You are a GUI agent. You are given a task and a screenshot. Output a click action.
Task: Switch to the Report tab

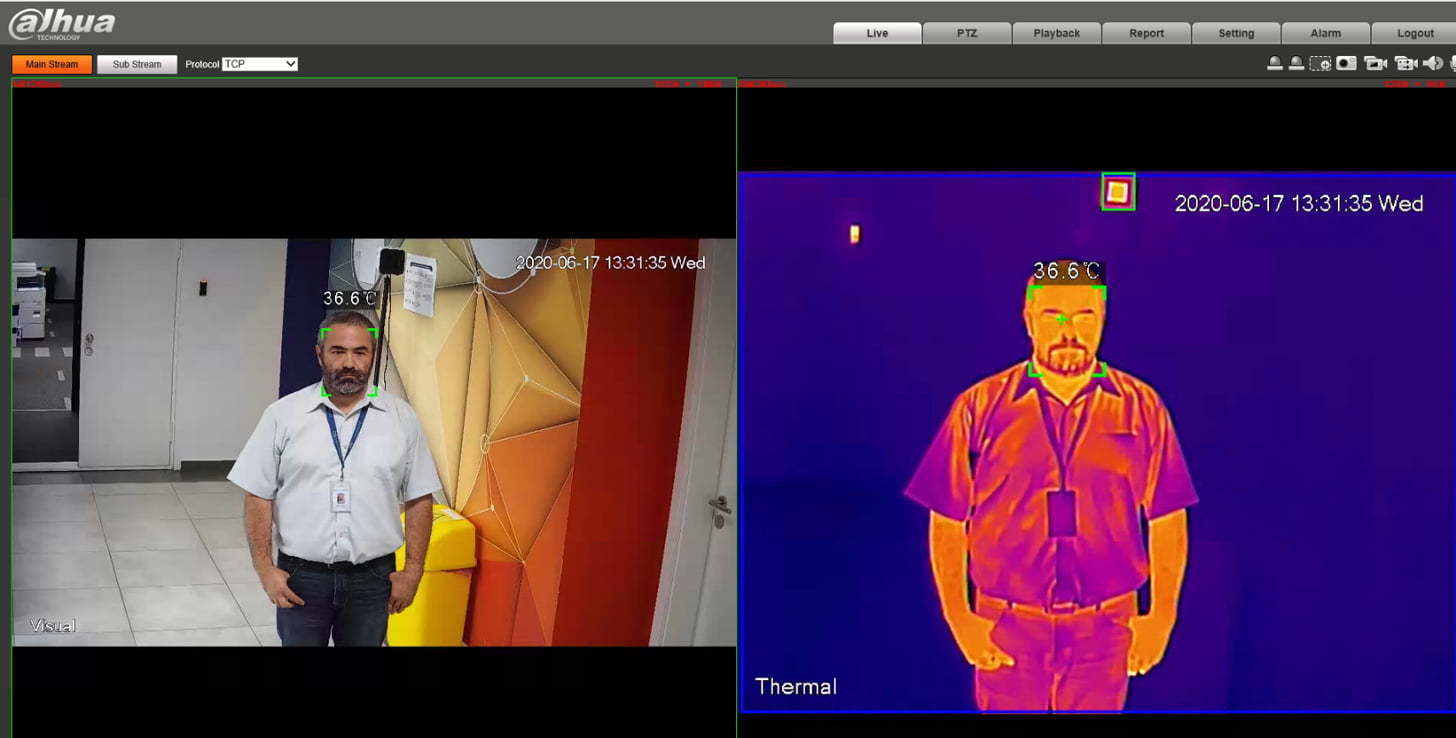[x=1147, y=33]
